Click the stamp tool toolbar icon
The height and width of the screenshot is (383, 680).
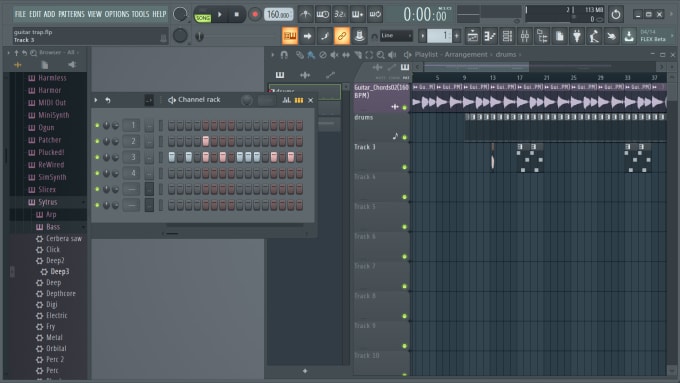359,36
